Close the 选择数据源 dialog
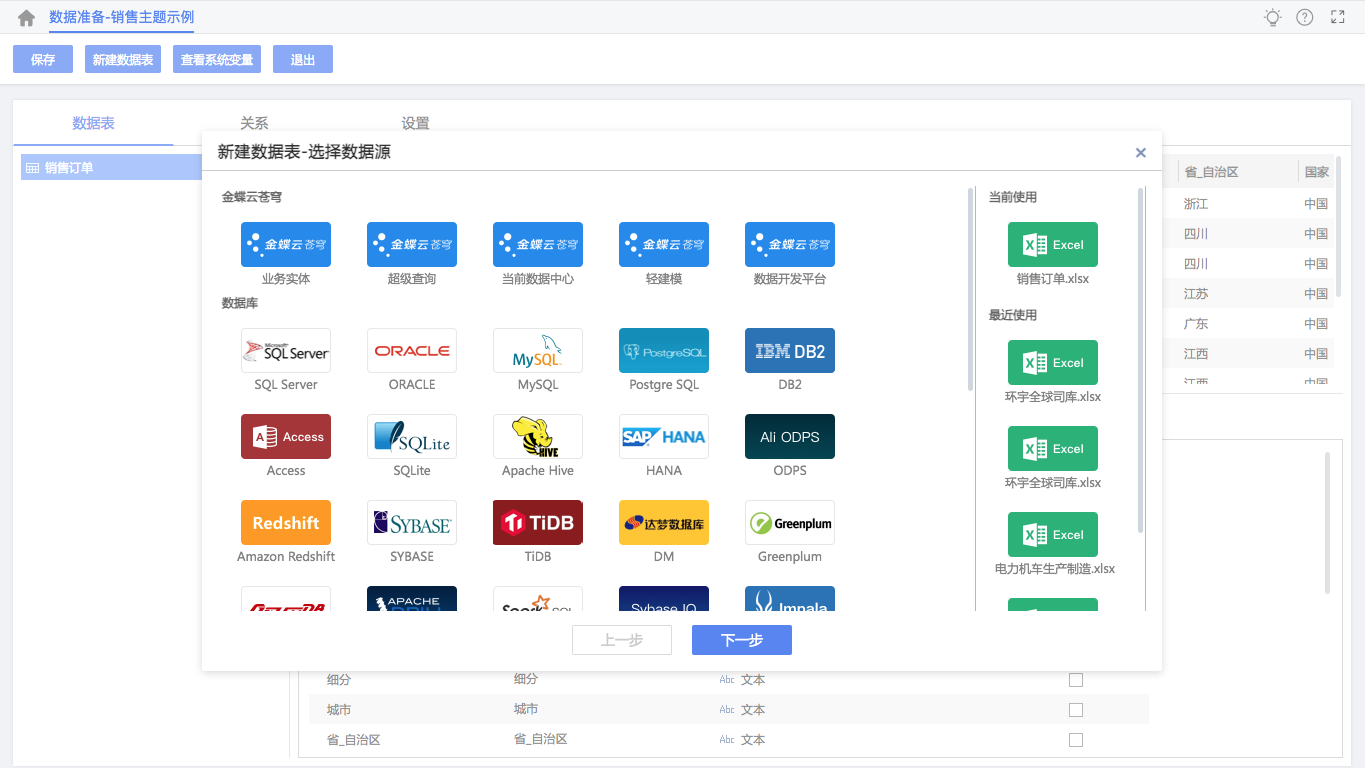This screenshot has width=1365, height=768. click(1141, 153)
